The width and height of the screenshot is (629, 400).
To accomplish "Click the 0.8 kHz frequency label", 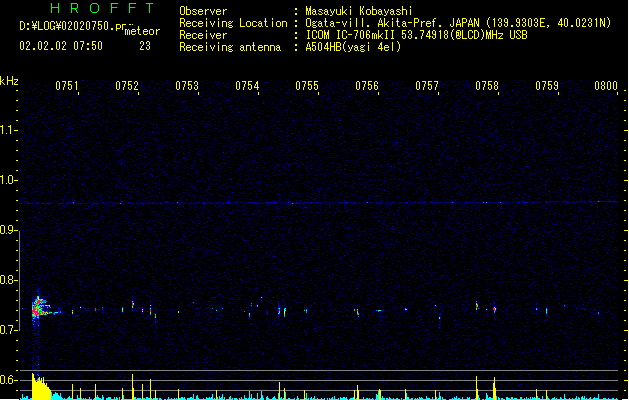I will (8, 280).
